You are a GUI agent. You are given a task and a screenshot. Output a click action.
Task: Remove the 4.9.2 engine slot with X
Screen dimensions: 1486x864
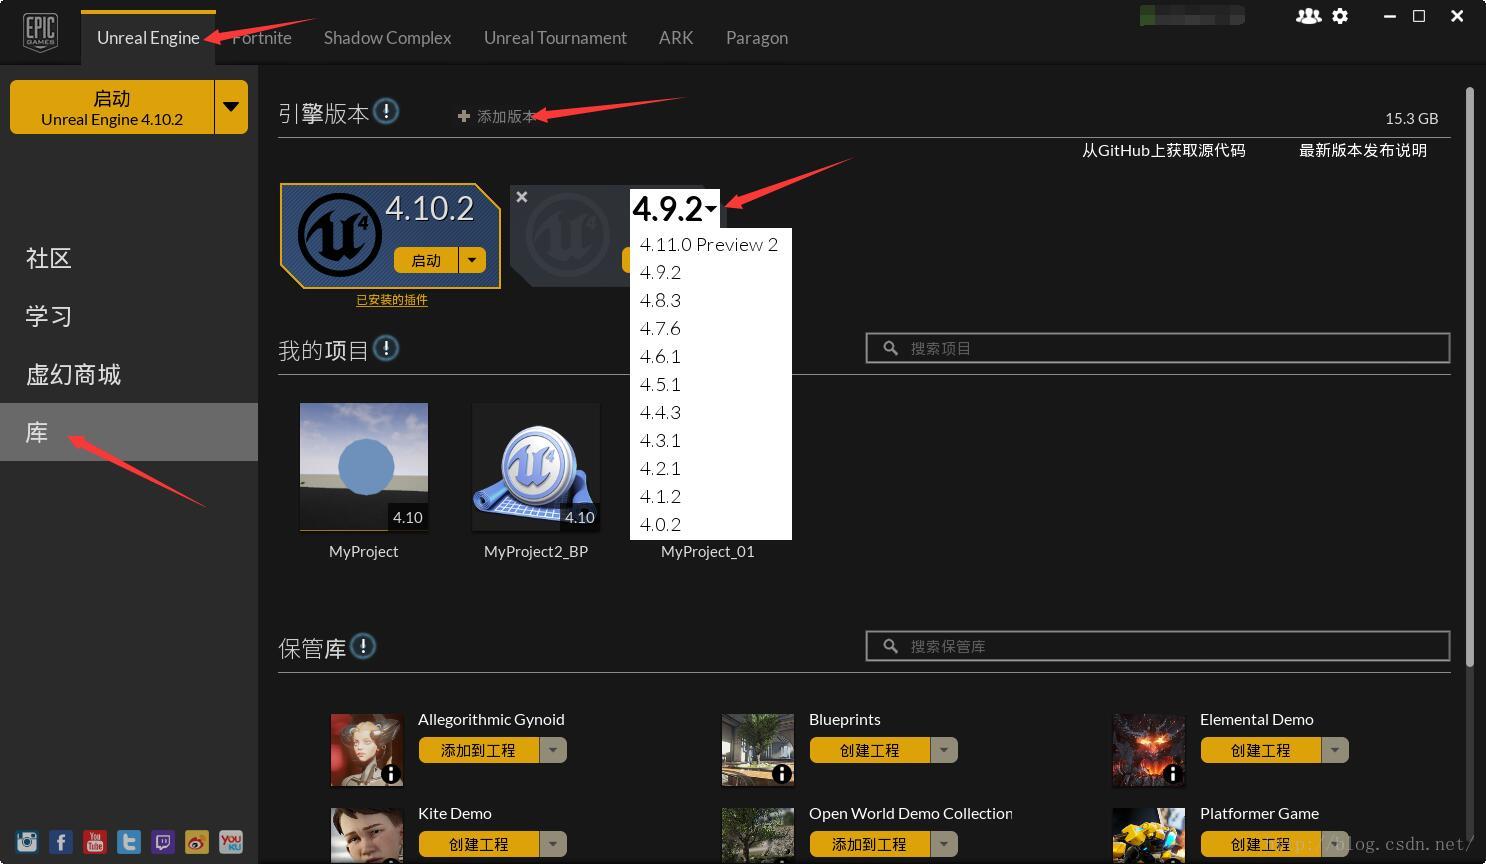(521, 197)
